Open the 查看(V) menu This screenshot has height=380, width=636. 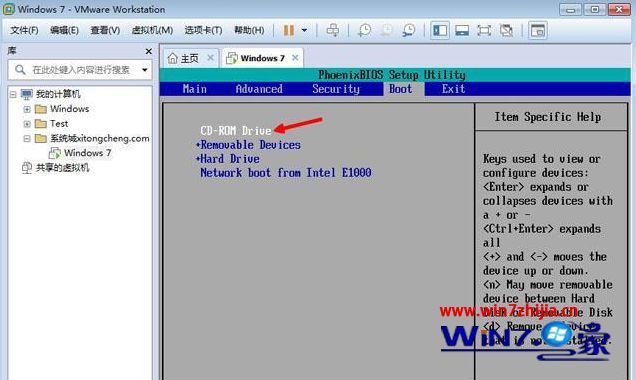click(x=105, y=30)
